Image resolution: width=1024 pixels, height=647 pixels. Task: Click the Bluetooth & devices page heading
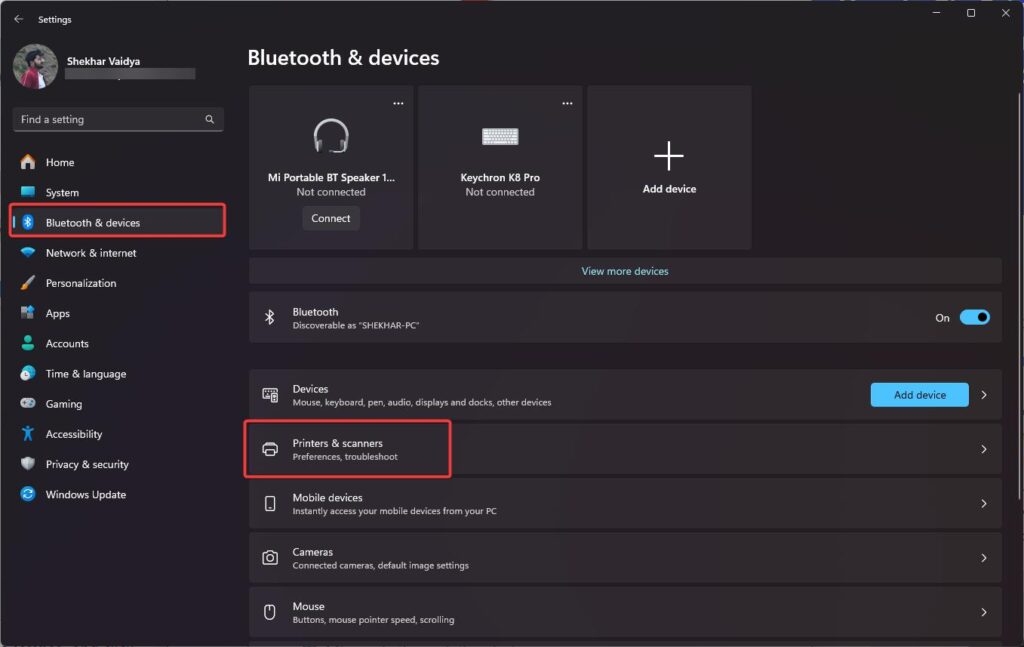[344, 57]
